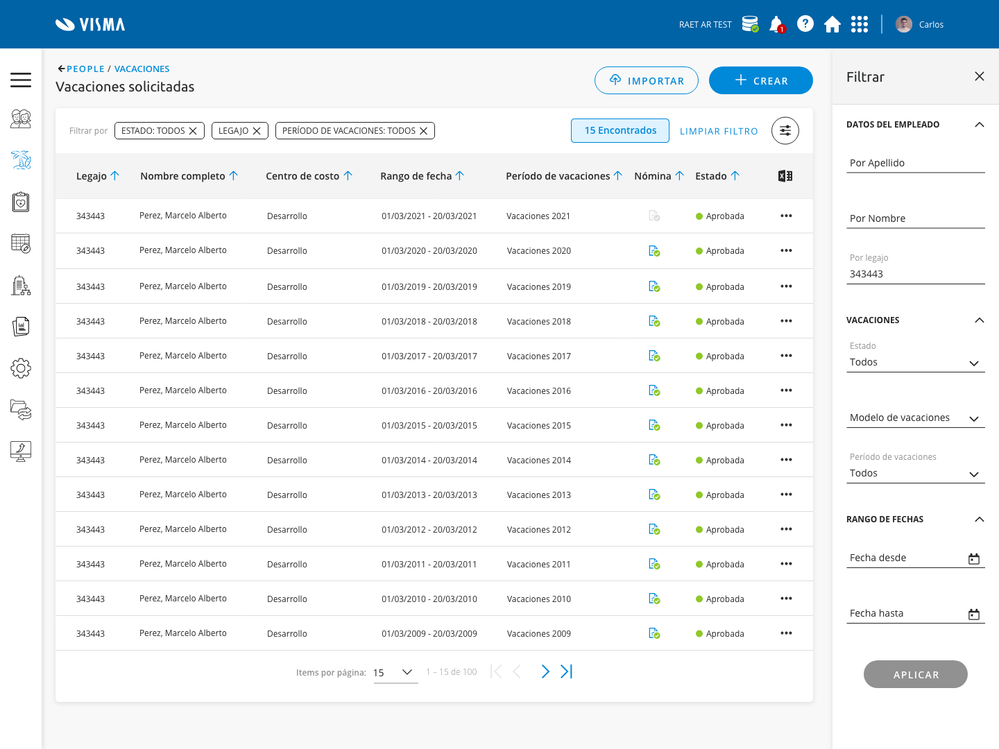Open the settings gear sidebar icon
Screen dimensions: 999x749
point(20,368)
